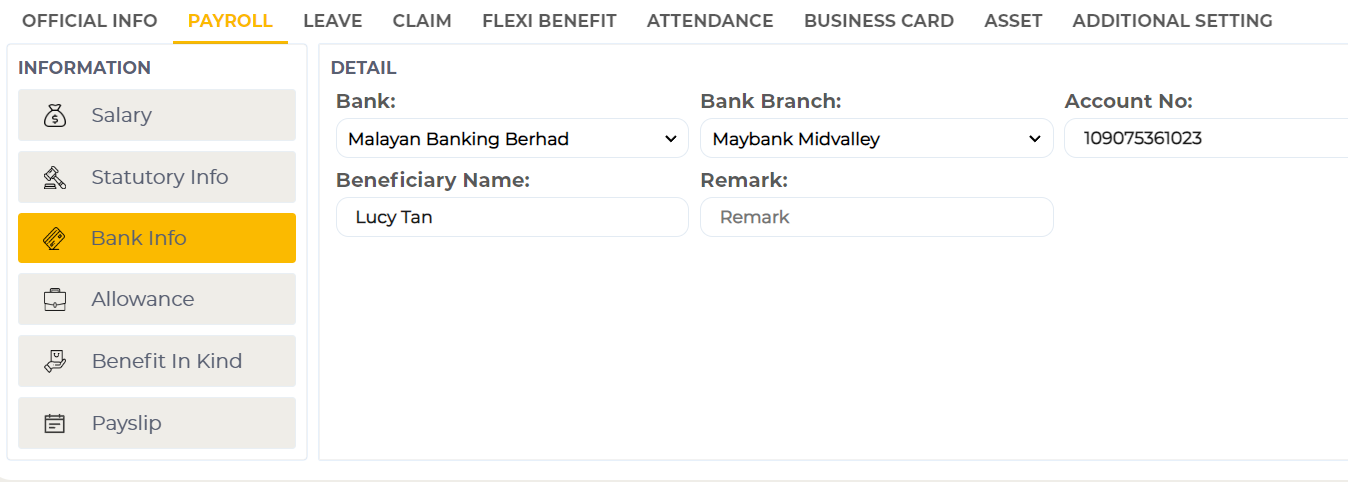Open the Leave tab
Screen dimensions: 1348x482
point(333,21)
